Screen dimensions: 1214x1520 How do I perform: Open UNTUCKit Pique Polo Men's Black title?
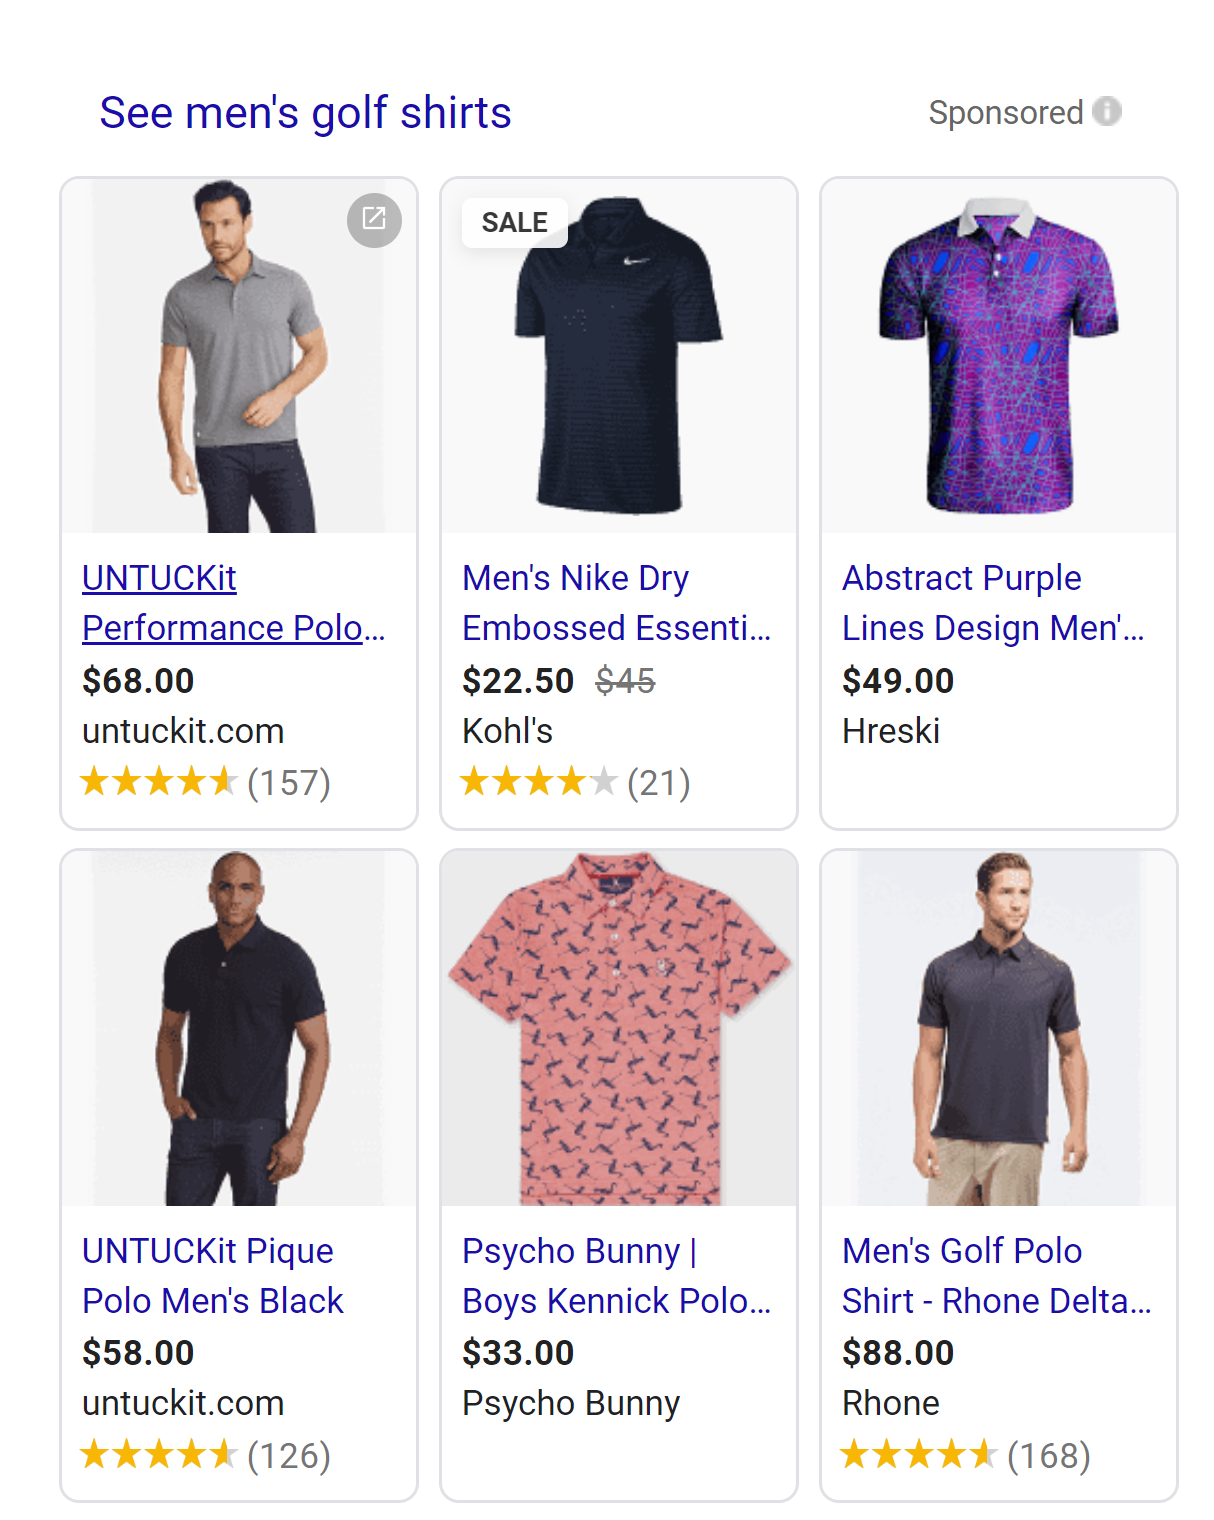[212, 1275]
